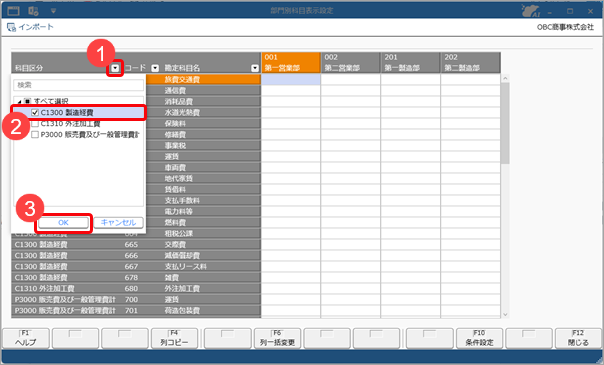
Task: Click the grid scrollbar up arrow
Action: 505,78
